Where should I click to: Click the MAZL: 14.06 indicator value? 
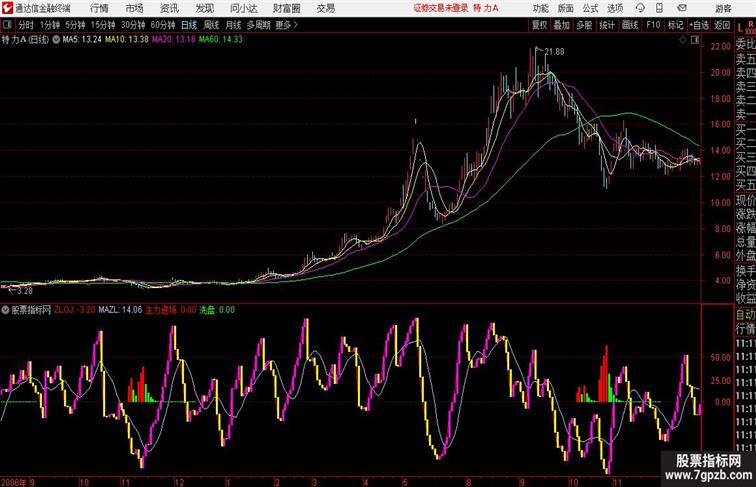120,310
